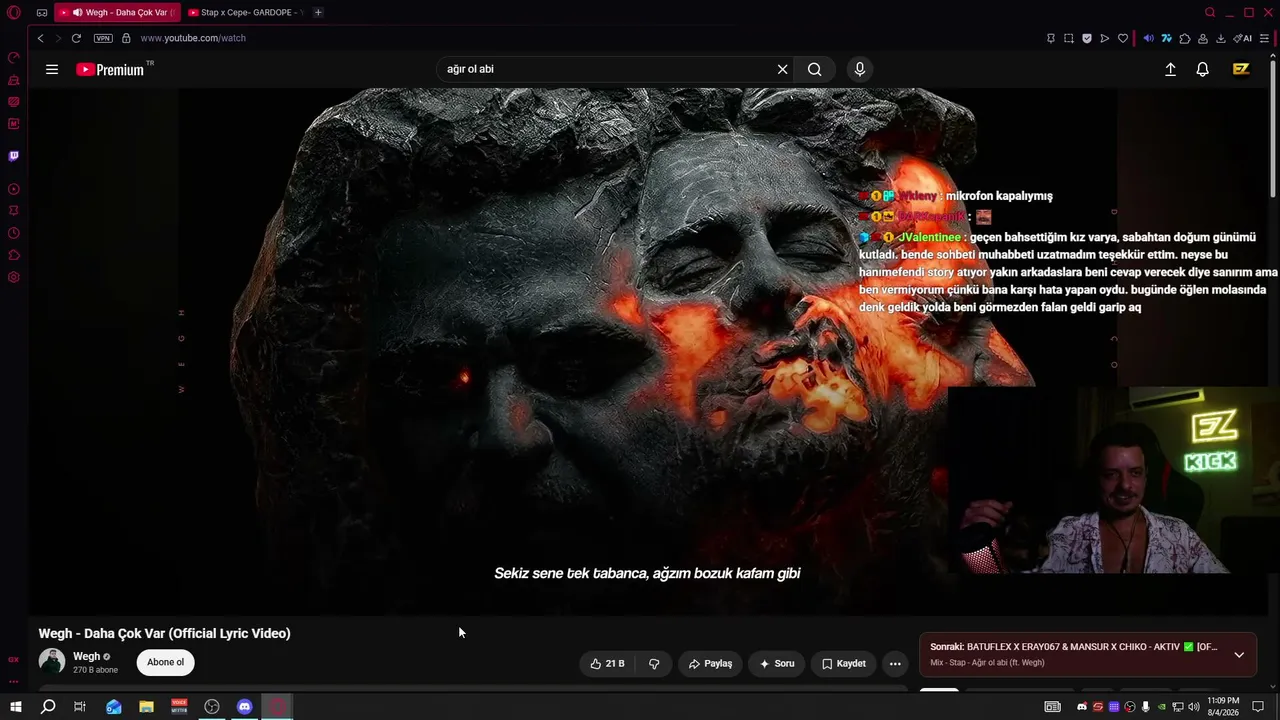Clear the YouTube search query

(783, 69)
